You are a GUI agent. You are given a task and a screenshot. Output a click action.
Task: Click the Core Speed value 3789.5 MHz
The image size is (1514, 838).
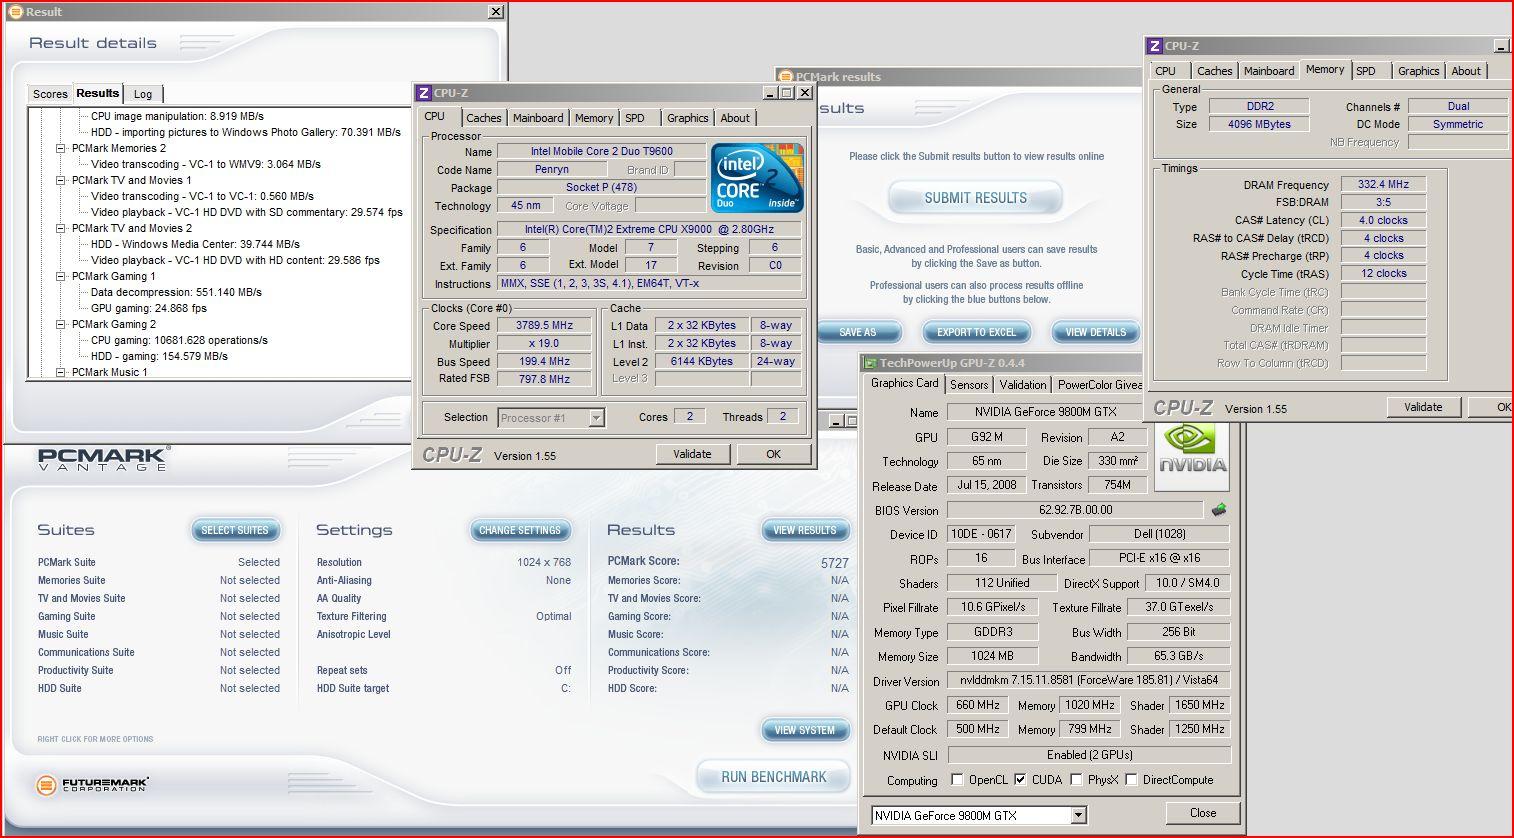[544, 325]
